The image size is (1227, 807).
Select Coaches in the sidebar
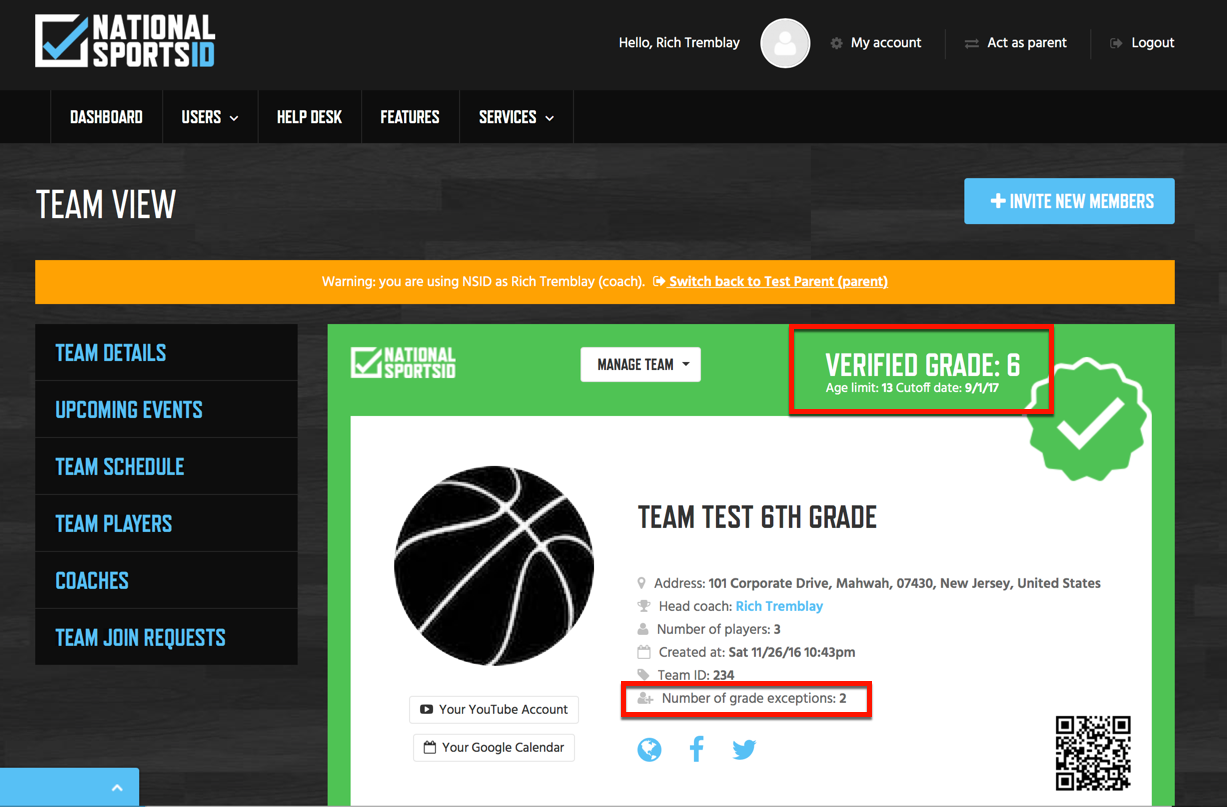point(166,580)
